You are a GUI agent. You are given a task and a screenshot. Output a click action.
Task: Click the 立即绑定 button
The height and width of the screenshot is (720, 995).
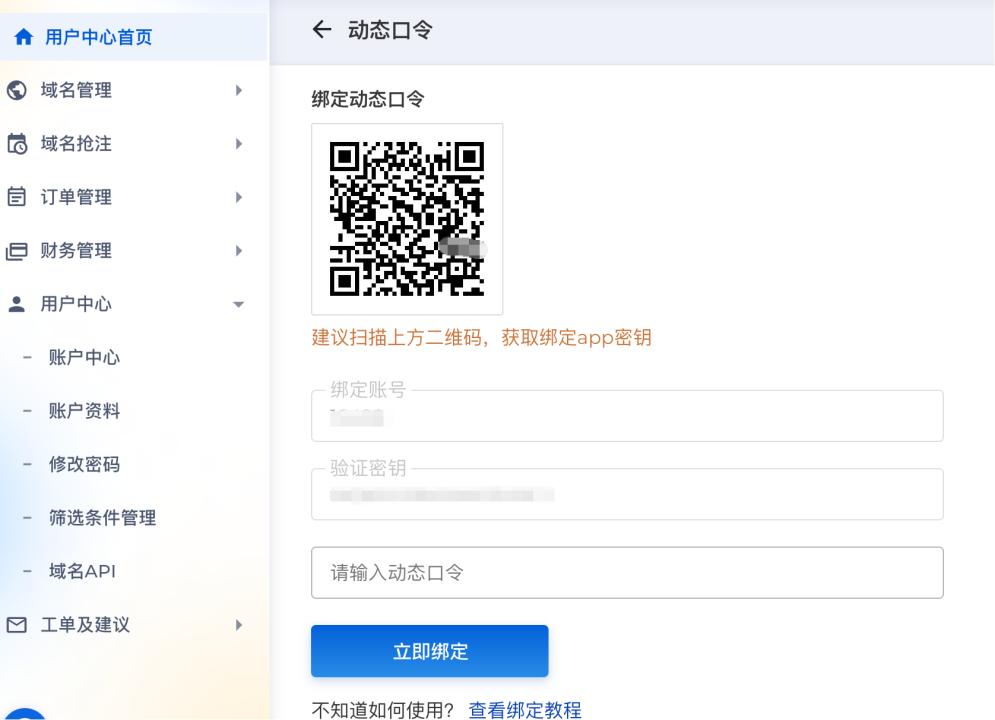point(430,651)
